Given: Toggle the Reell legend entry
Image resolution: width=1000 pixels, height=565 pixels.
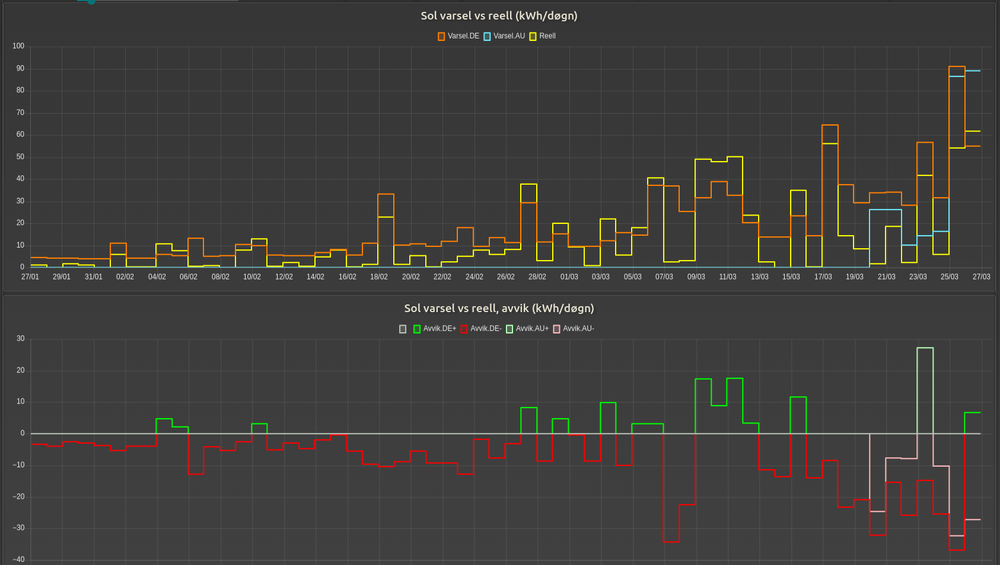Looking at the screenshot, I should [x=542, y=36].
